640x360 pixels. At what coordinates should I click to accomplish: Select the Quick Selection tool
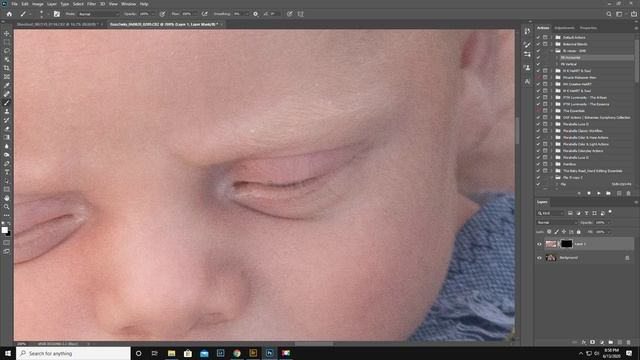point(7,59)
